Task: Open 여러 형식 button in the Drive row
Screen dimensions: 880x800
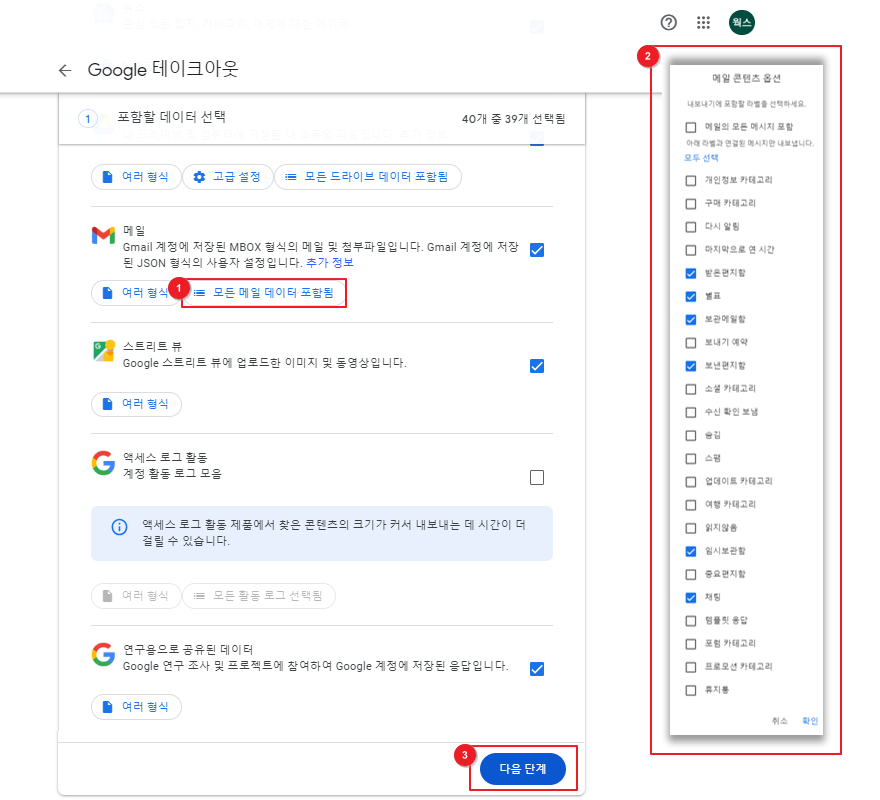Action: (x=136, y=177)
